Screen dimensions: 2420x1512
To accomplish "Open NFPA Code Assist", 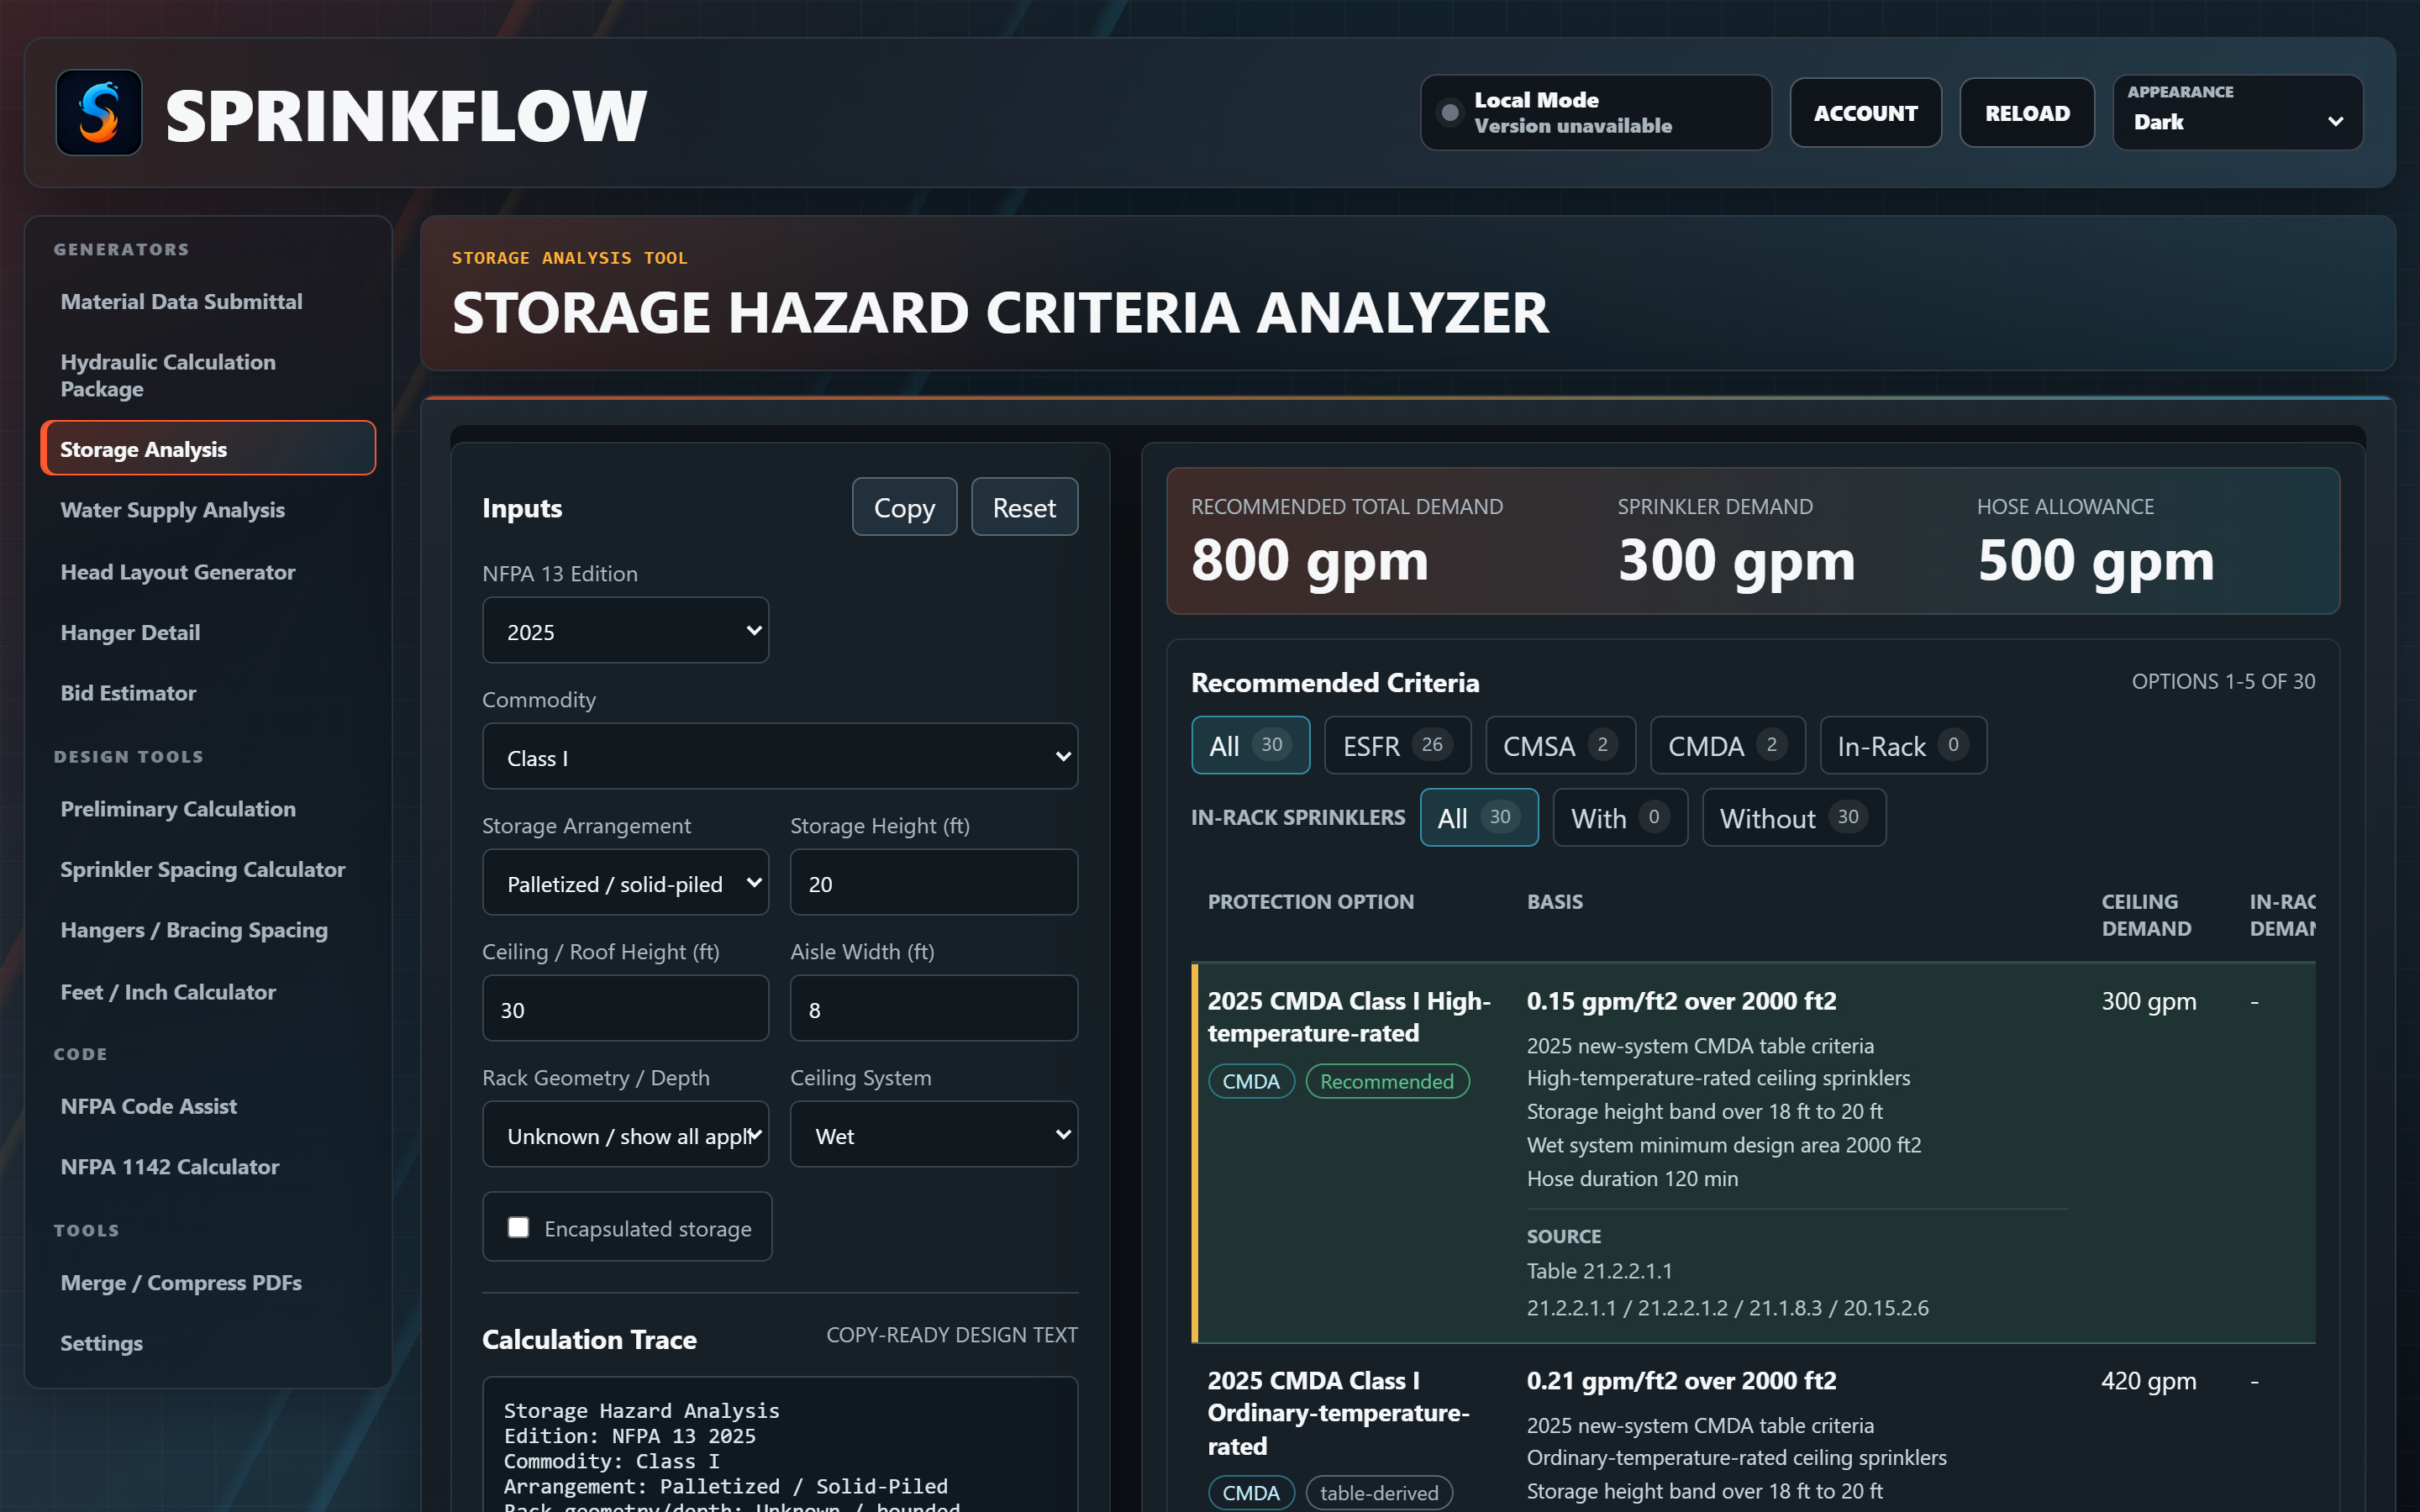I will tap(208, 1106).
